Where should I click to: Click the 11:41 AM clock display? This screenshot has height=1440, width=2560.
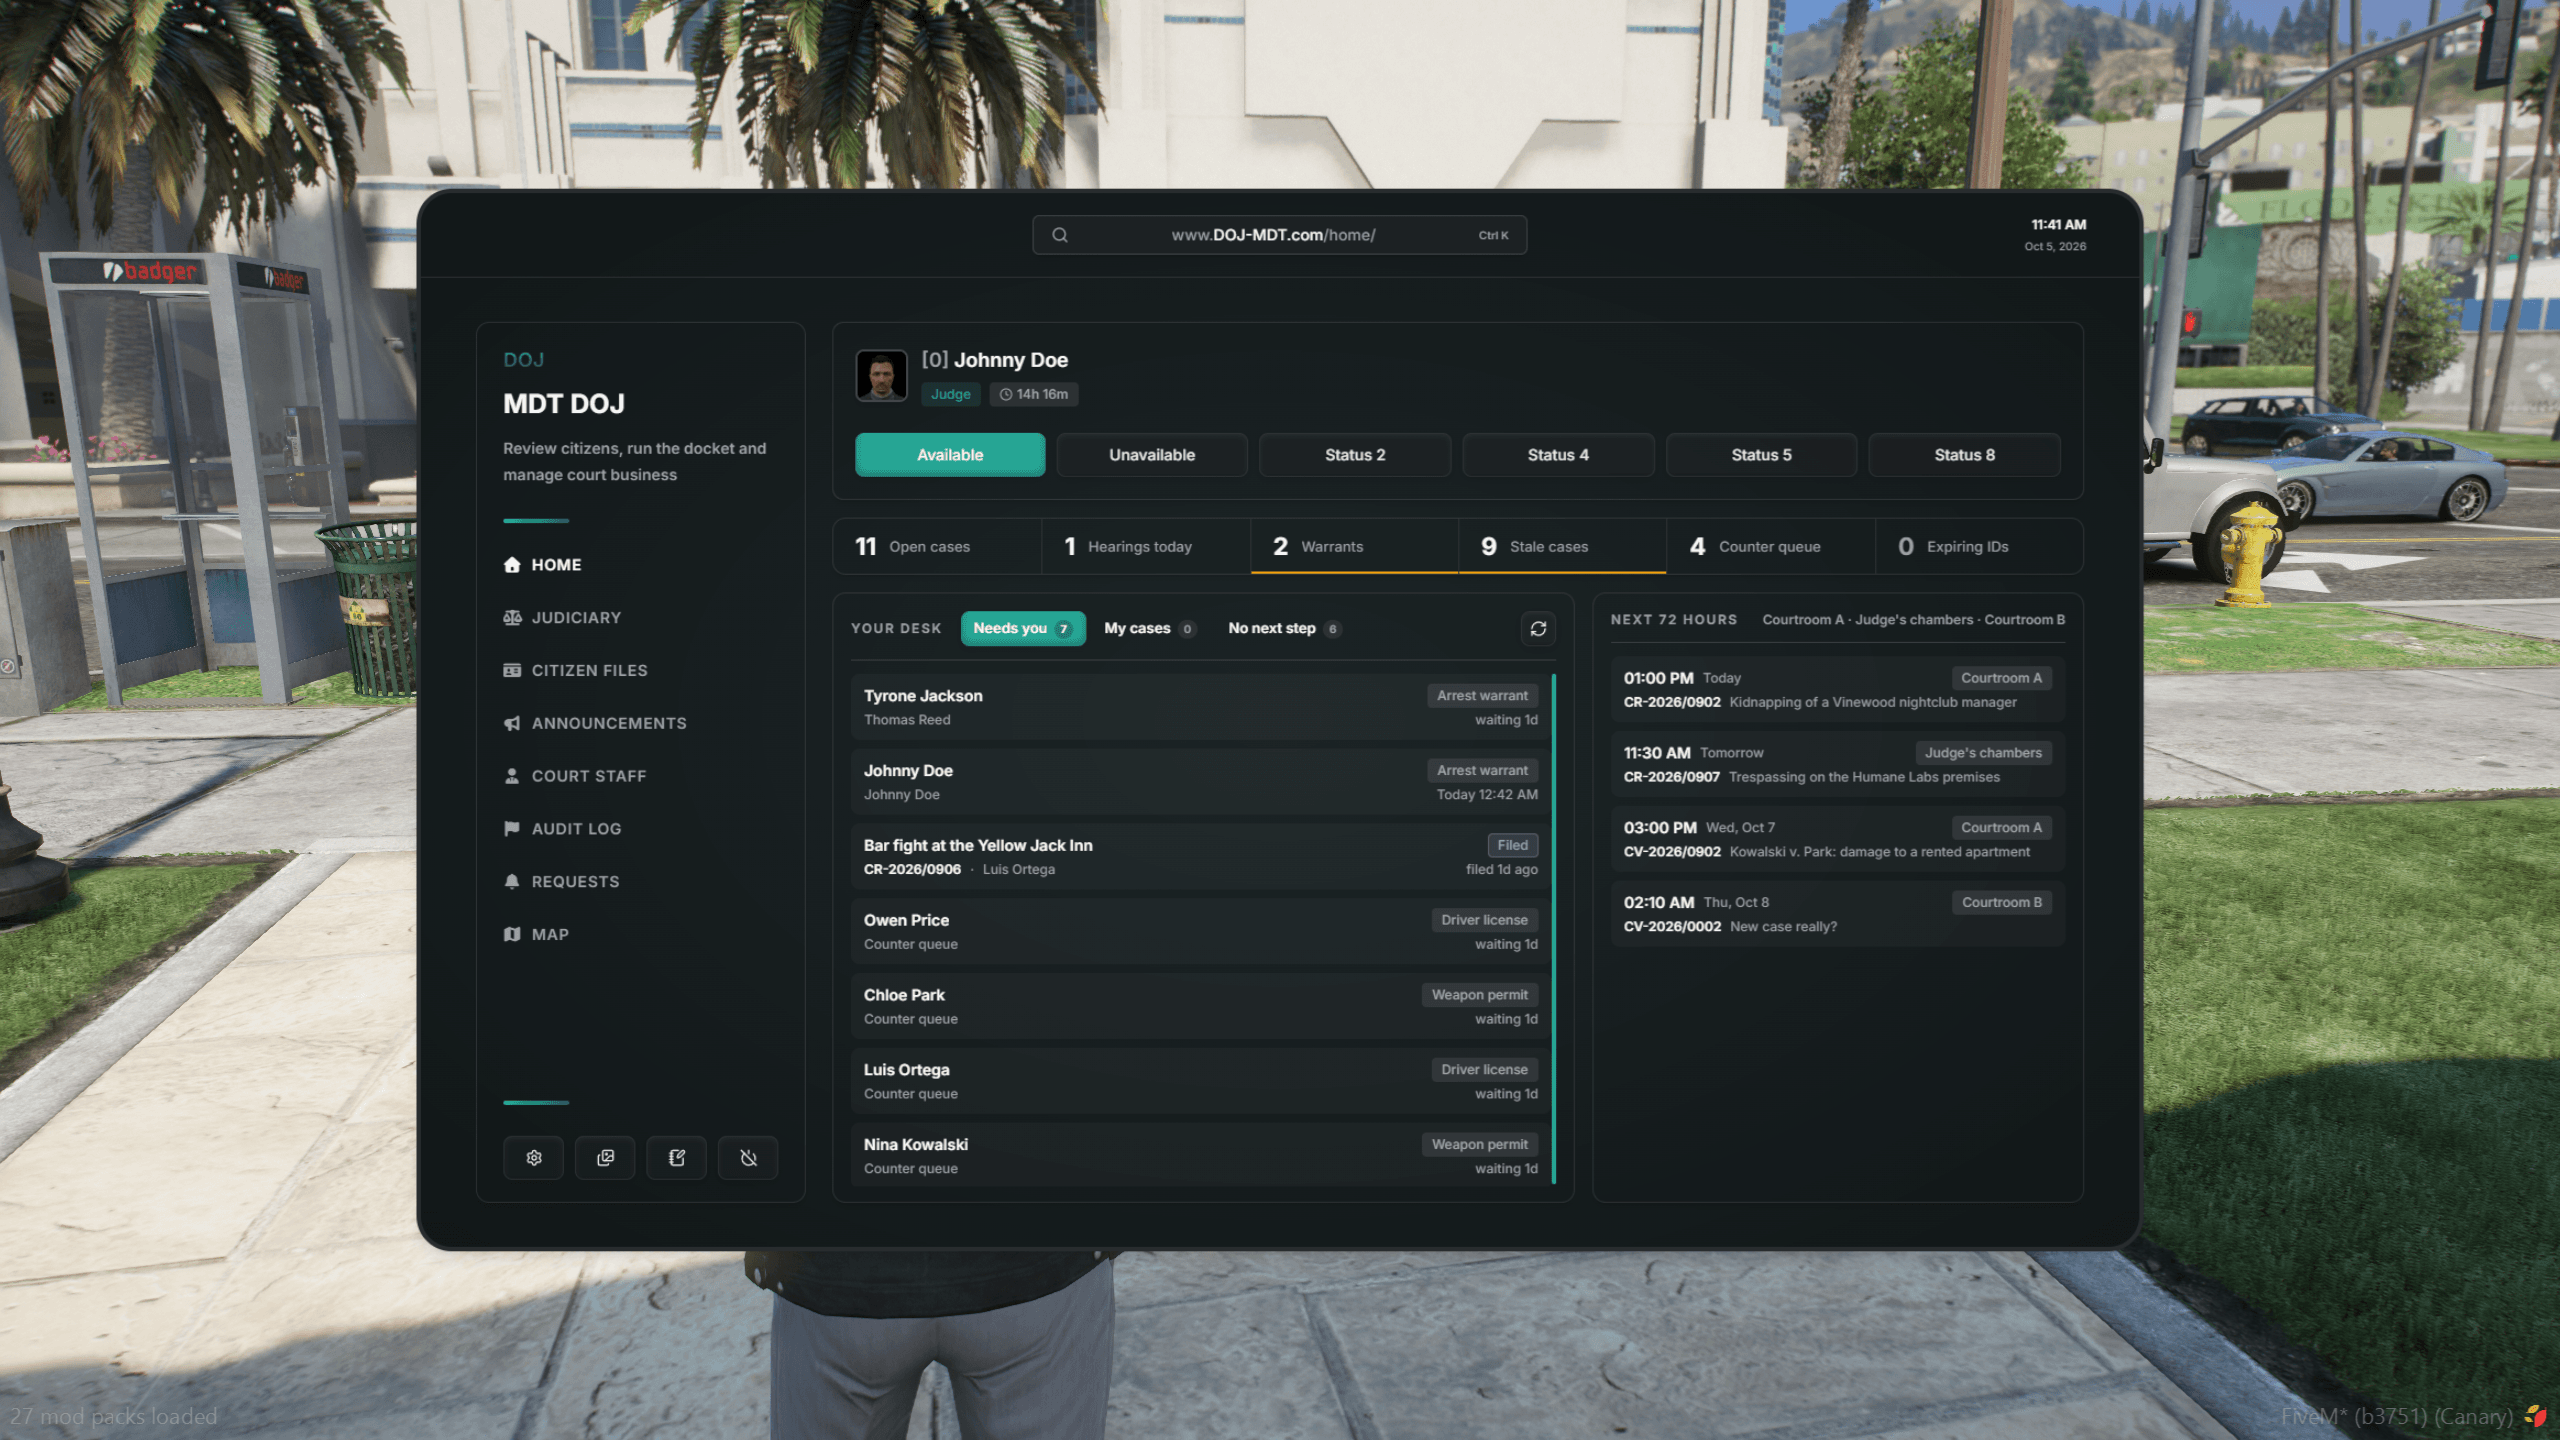2058,225
